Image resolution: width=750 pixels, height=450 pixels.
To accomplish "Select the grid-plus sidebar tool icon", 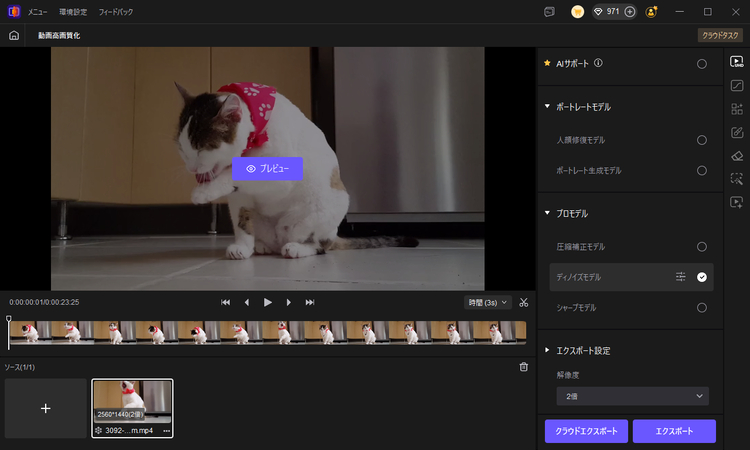I will point(737,109).
